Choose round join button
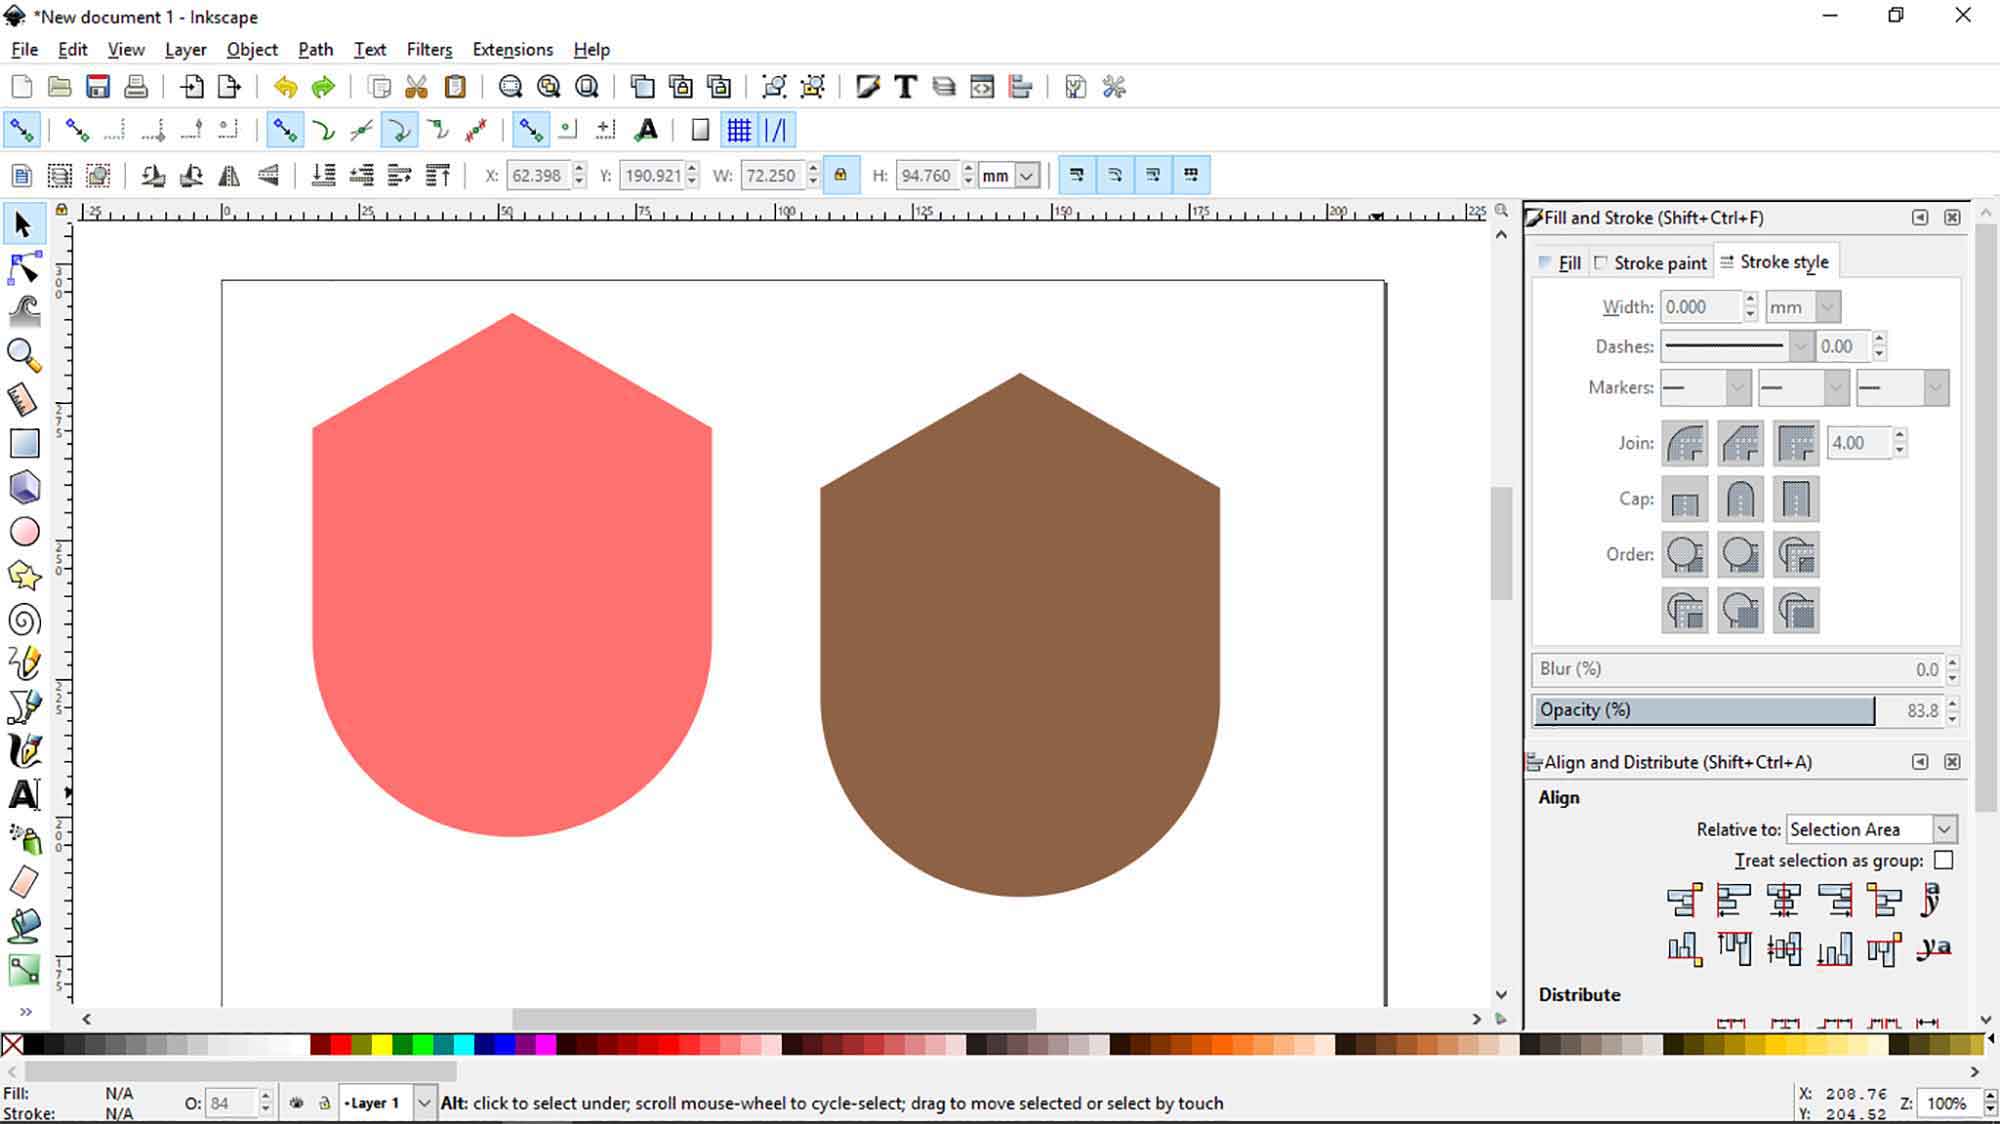This screenshot has height=1124, width=2000. 1685,443
